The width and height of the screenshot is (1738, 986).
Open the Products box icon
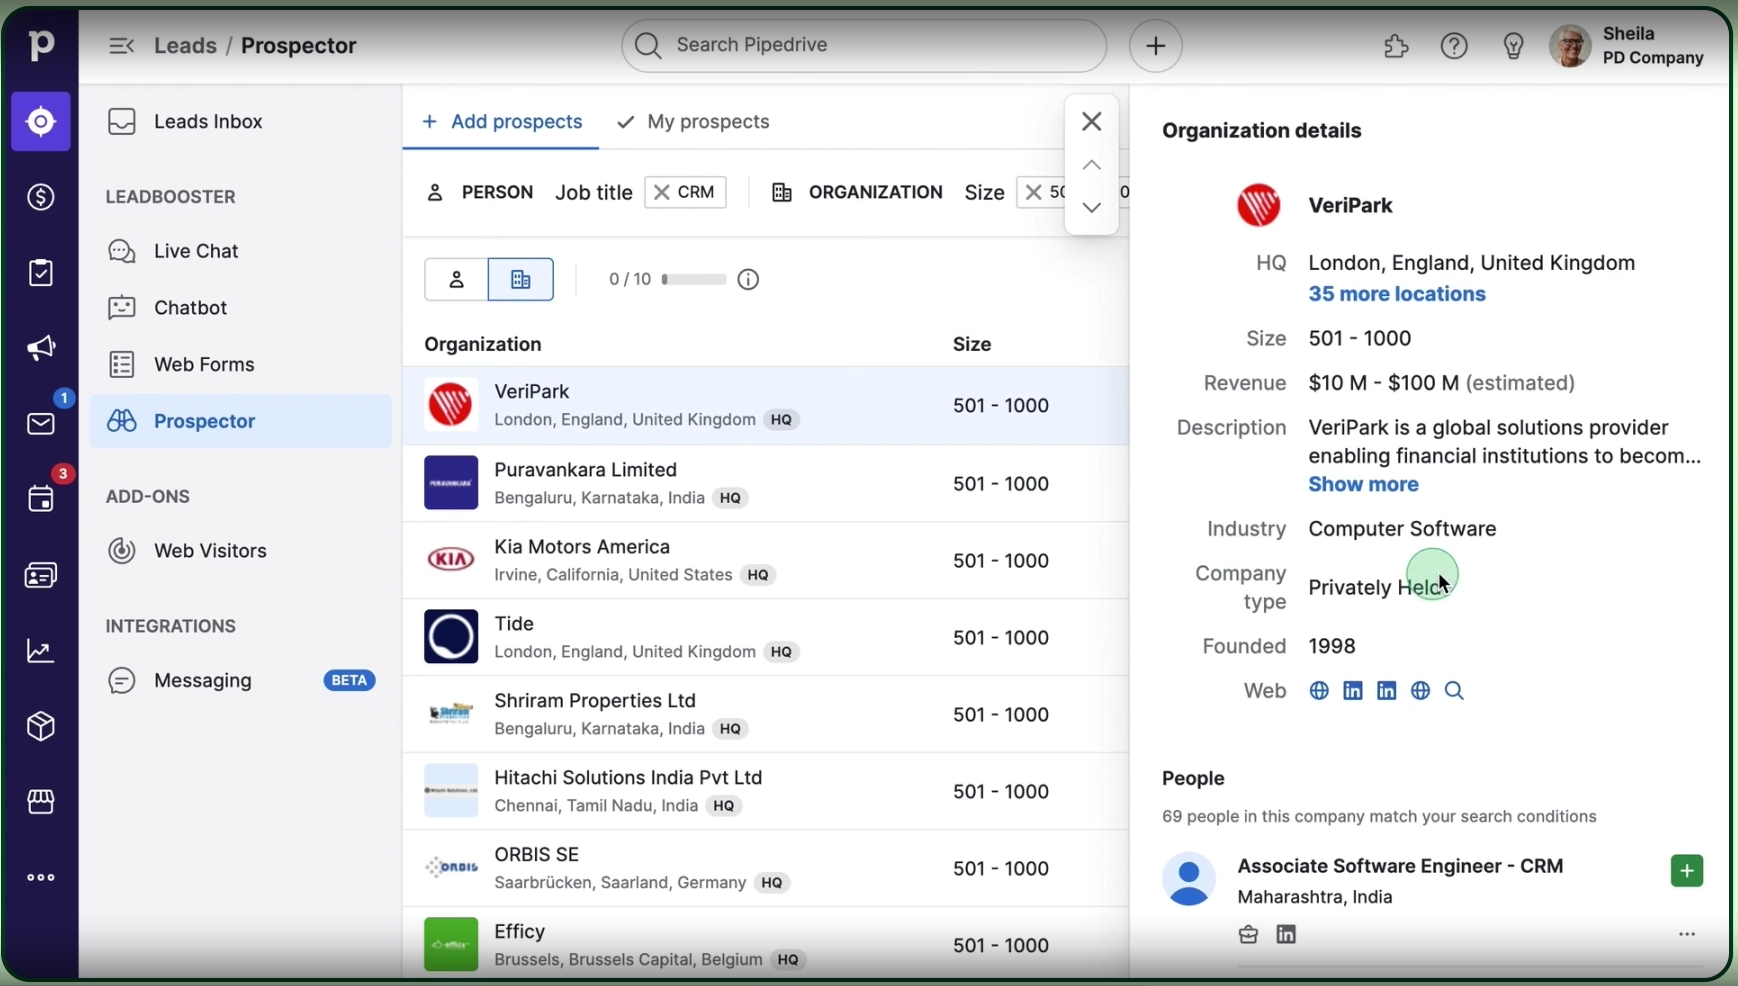pyautogui.click(x=41, y=727)
